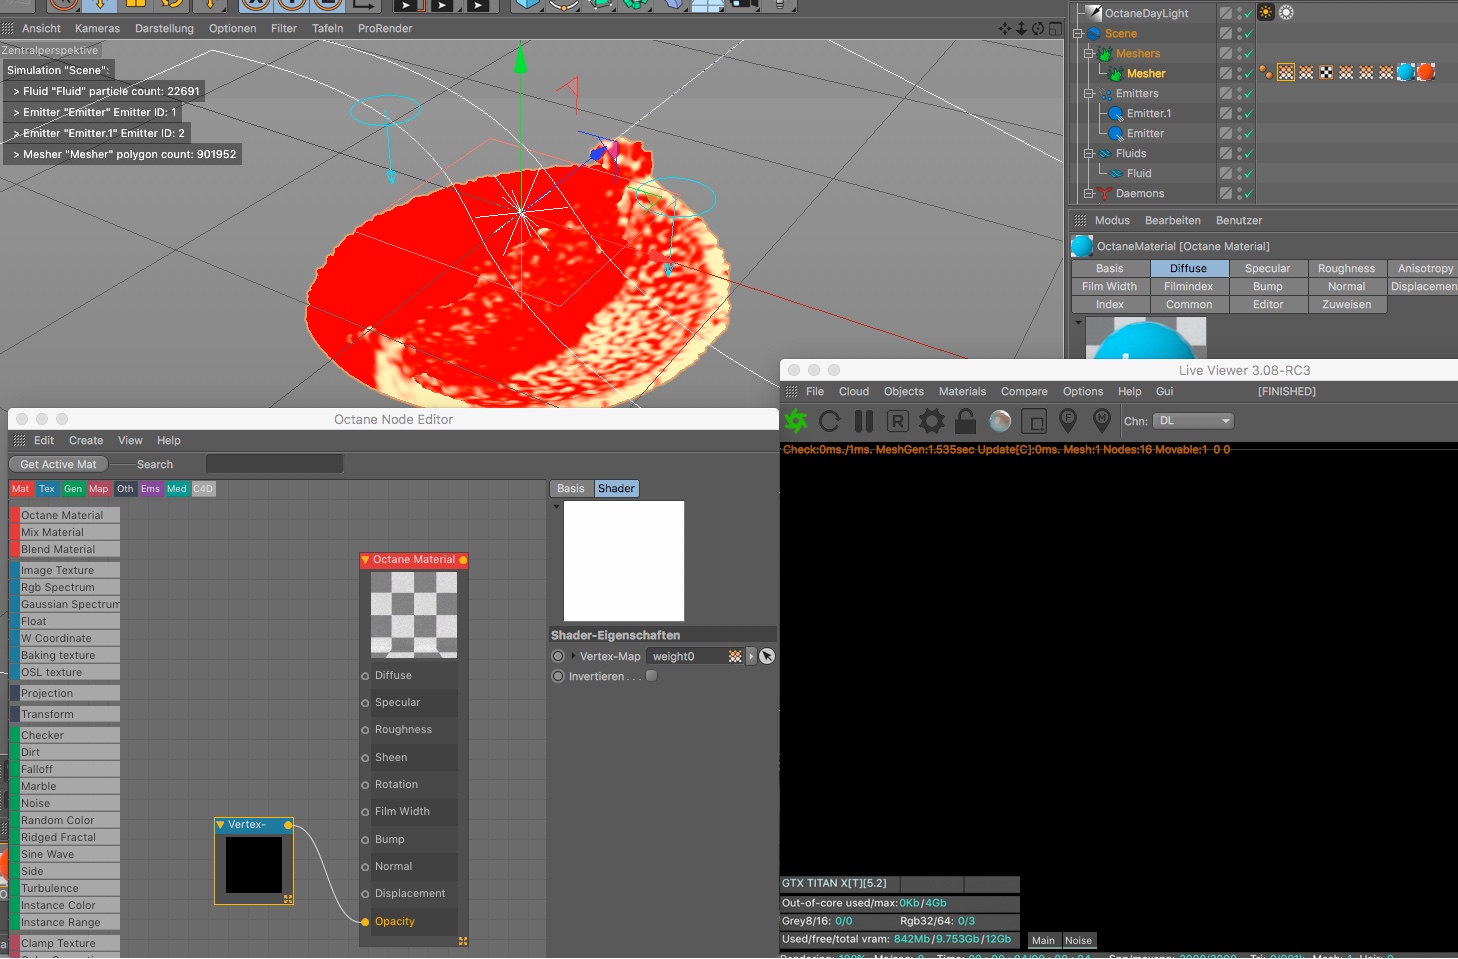Click the Get Active Mat button

click(58, 464)
